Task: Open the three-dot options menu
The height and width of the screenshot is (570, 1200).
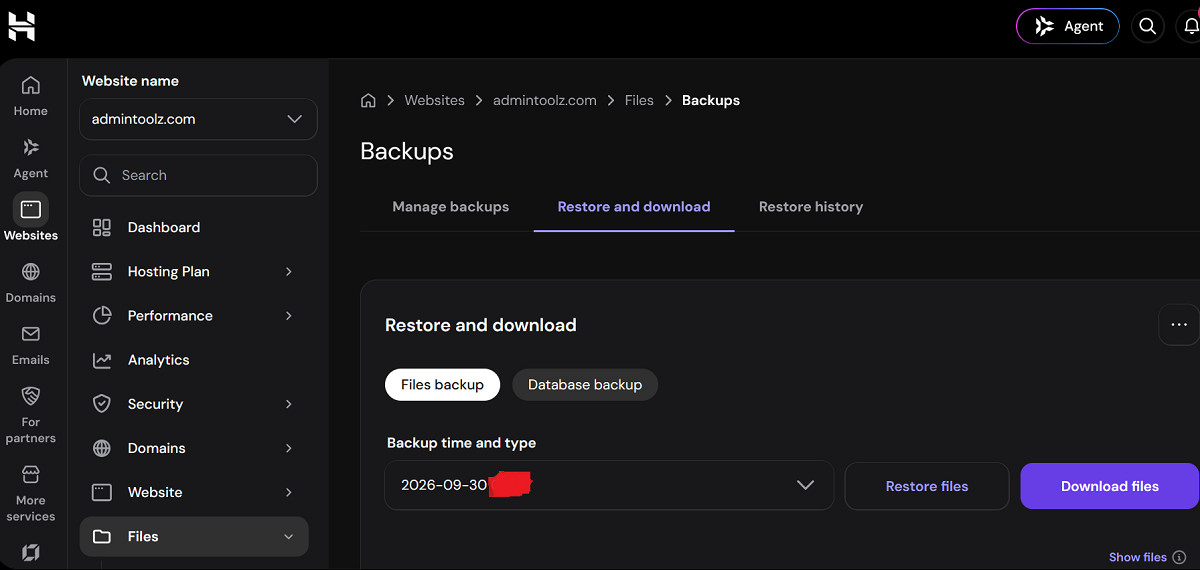Action: tap(1179, 325)
